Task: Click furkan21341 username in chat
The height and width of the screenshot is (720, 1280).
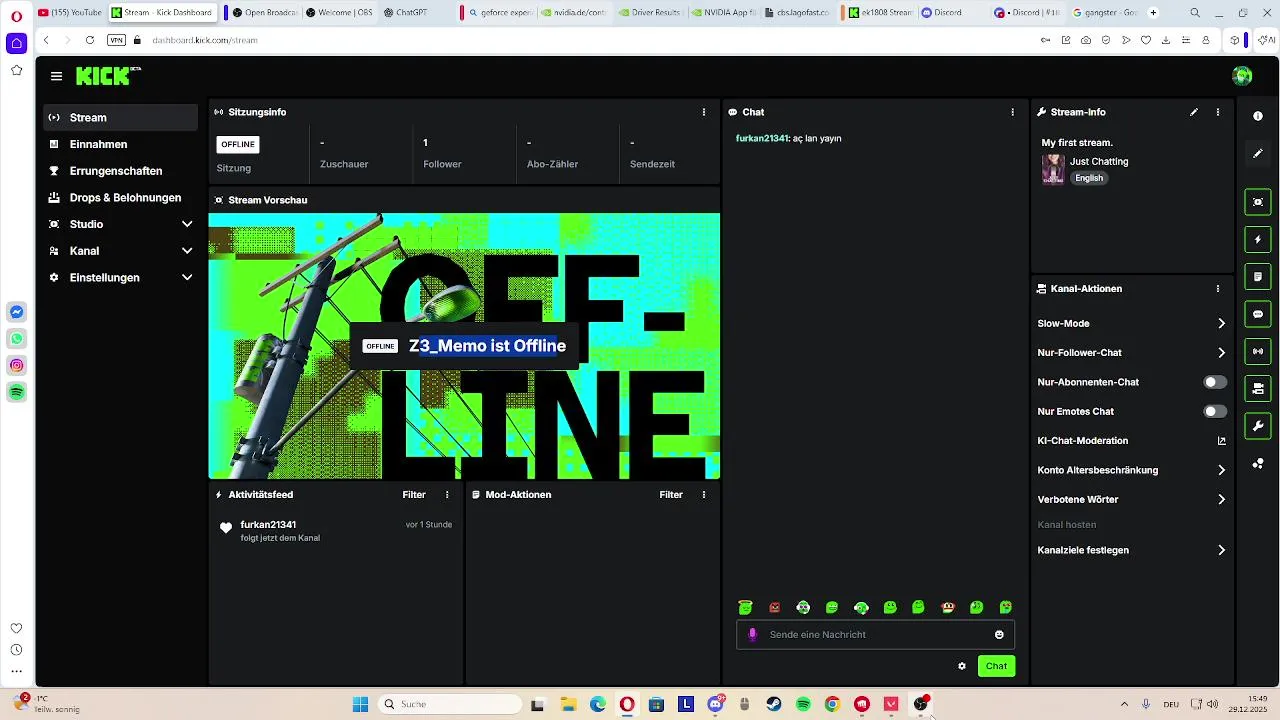Action: (x=762, y=138)
